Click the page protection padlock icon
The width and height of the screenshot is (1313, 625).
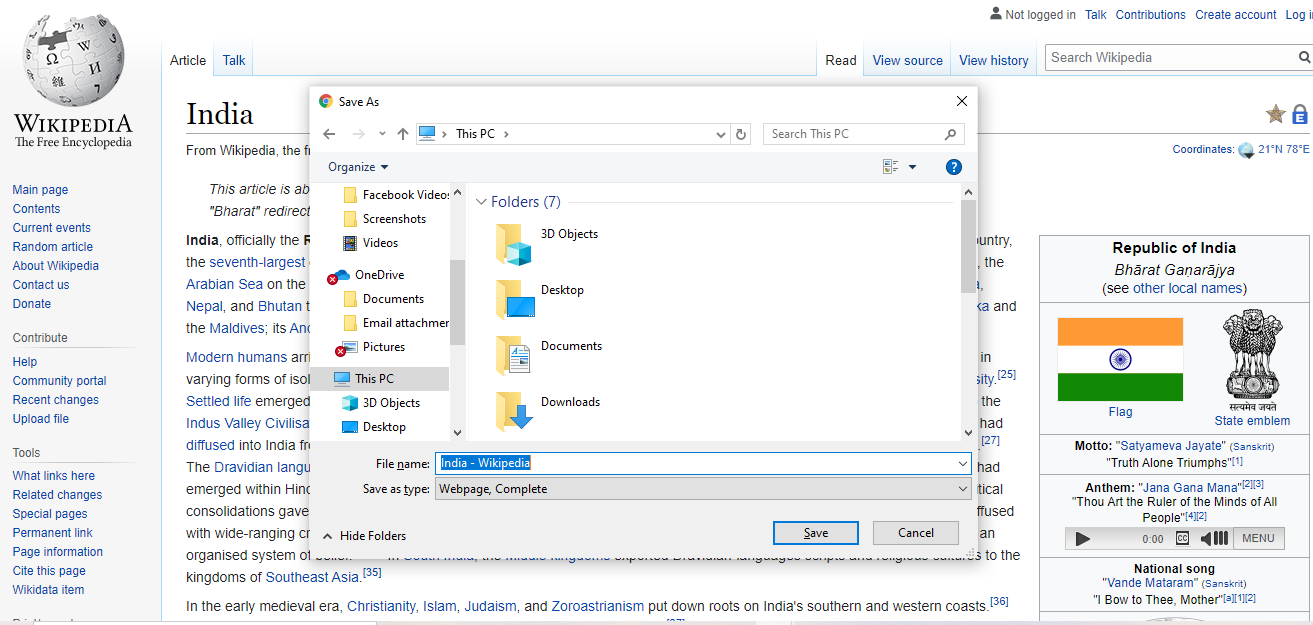tap(1300, 114)
